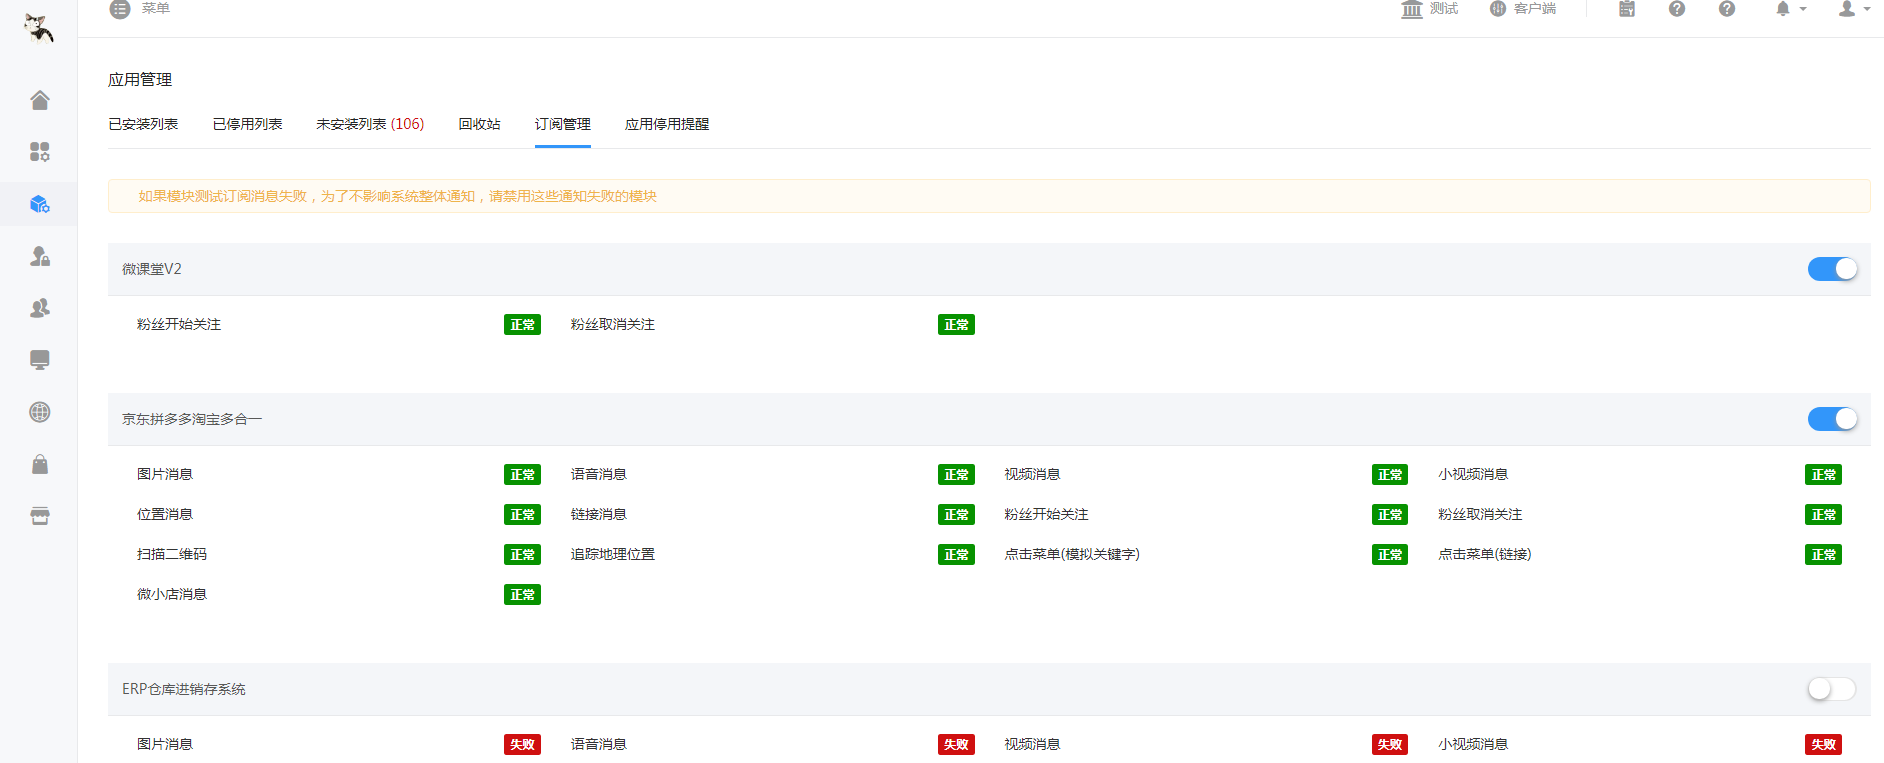Click the 正常 badge beside 位置消息
1884x763 pixels.
click(x=522, y=515)
